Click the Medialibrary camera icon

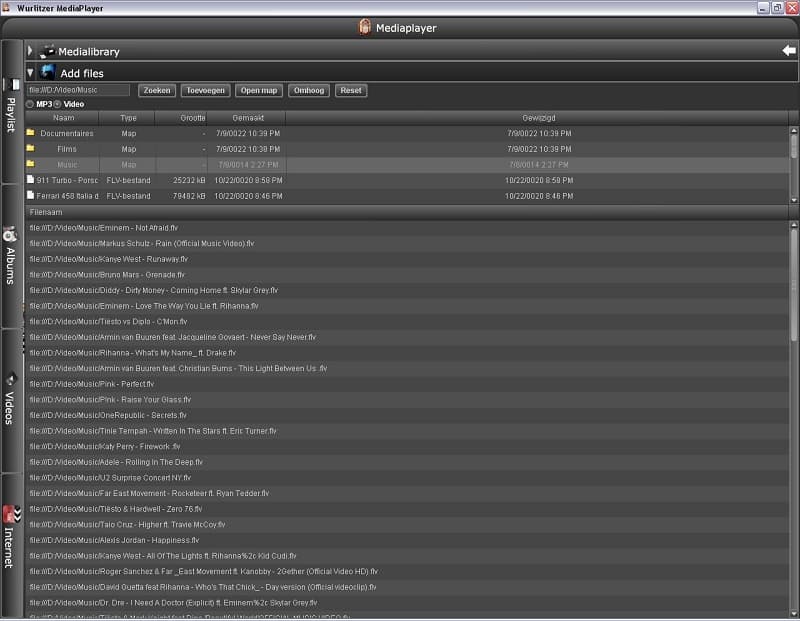click(x=47, y=50)
